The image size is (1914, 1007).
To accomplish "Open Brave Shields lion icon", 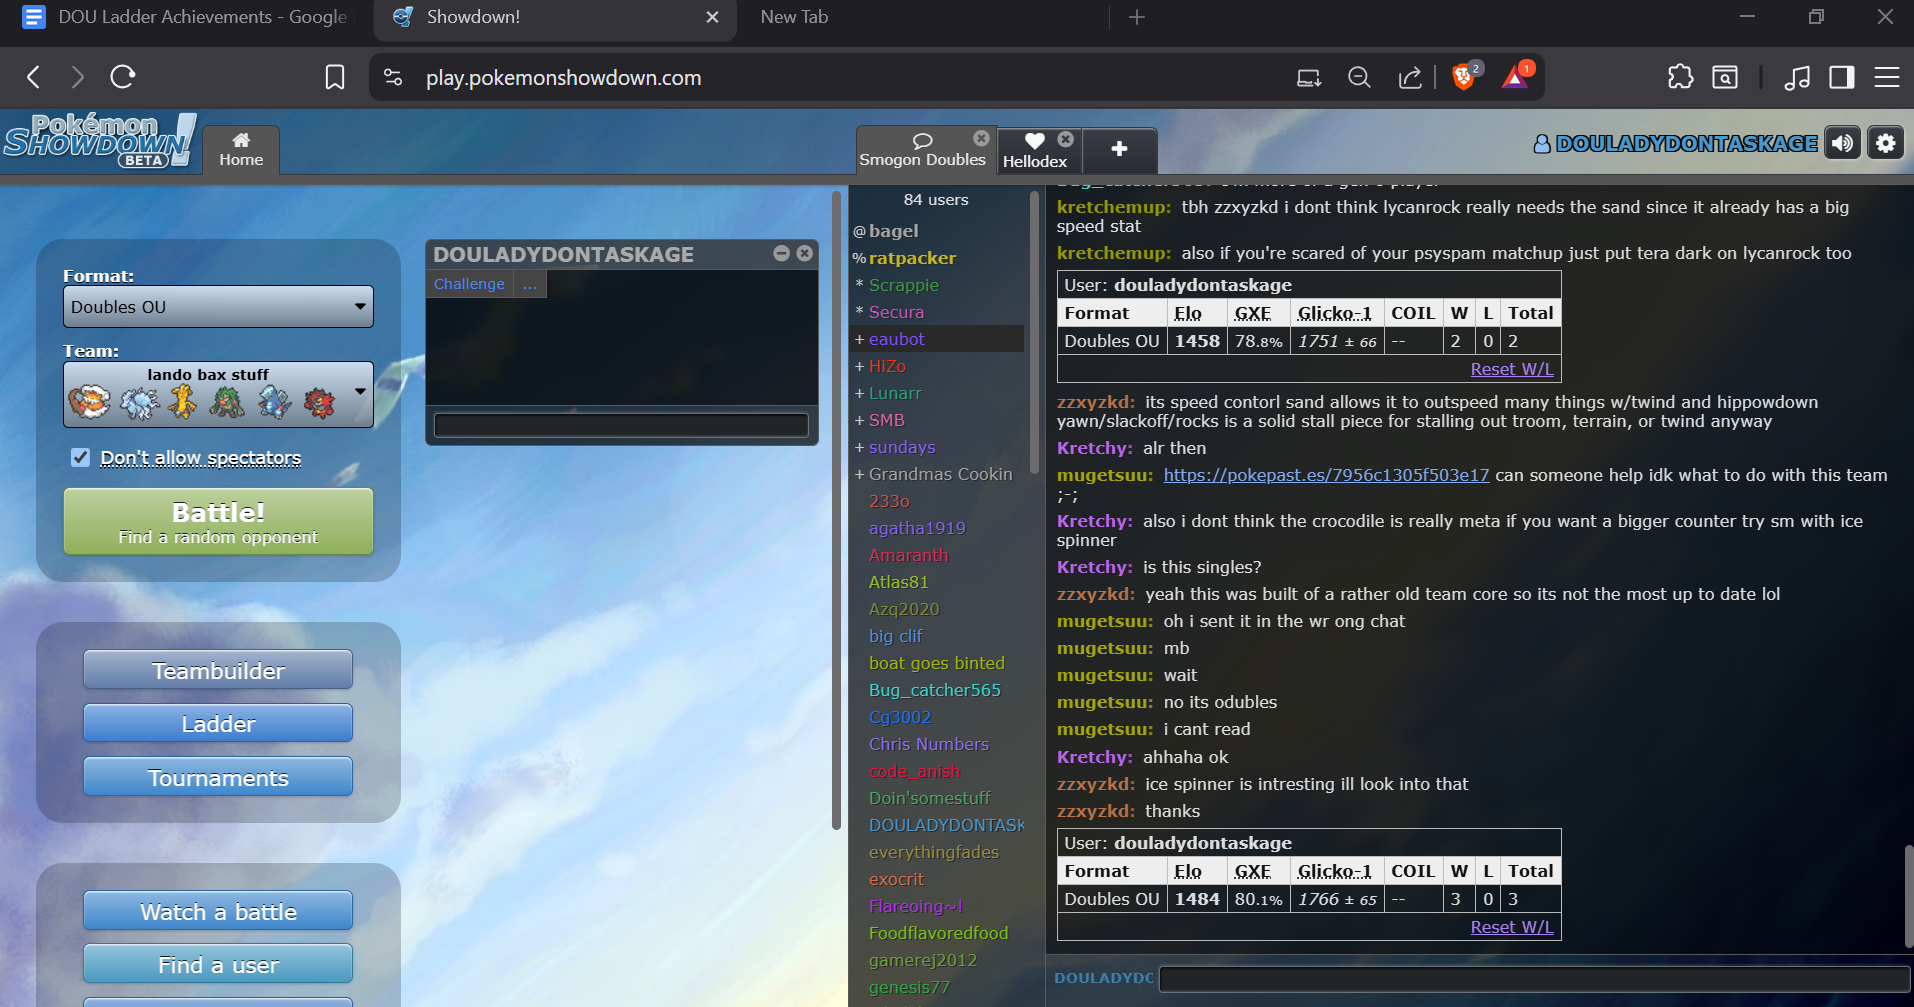I will (x=1464, y=77).
